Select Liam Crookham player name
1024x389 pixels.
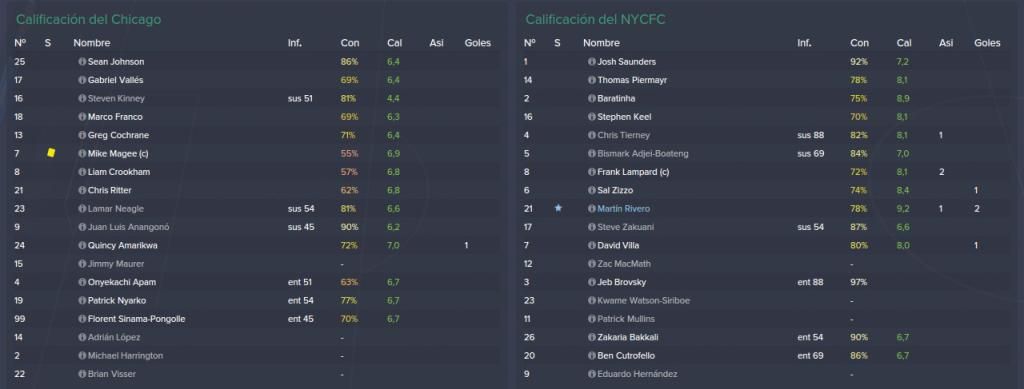coord(118,172)
